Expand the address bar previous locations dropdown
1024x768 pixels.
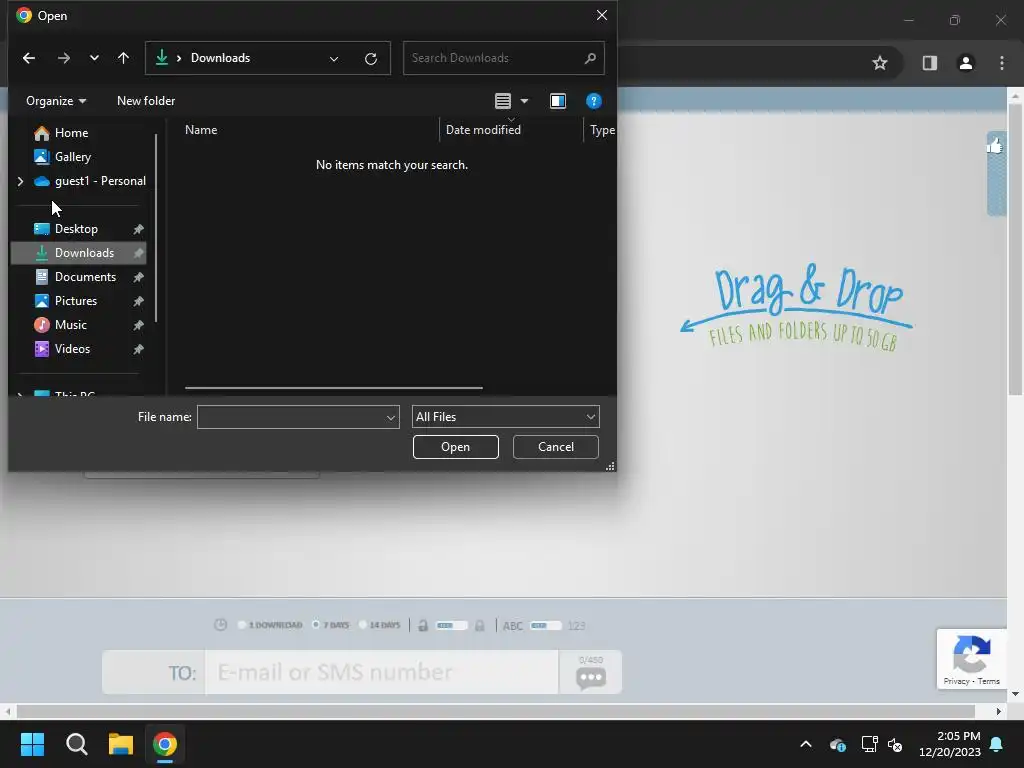[x=334, y=59]
